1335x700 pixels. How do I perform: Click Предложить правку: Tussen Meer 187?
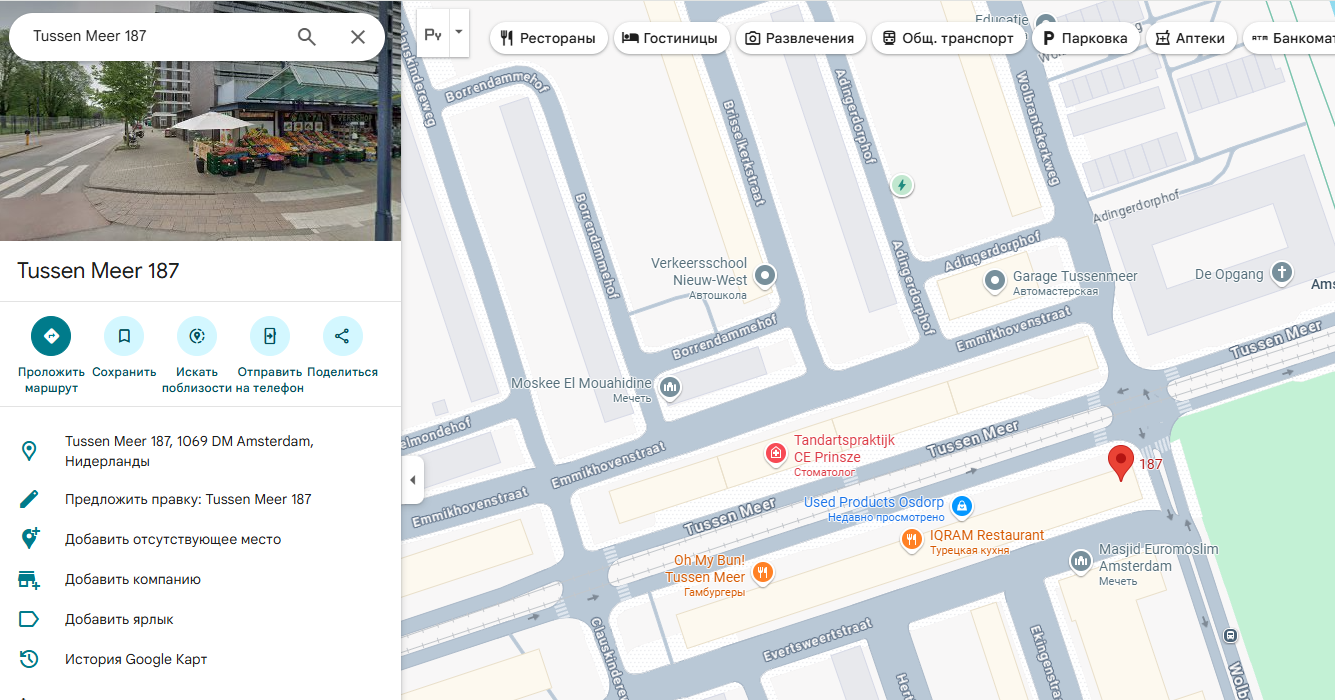pyautogui.click(x=188, y=499)
